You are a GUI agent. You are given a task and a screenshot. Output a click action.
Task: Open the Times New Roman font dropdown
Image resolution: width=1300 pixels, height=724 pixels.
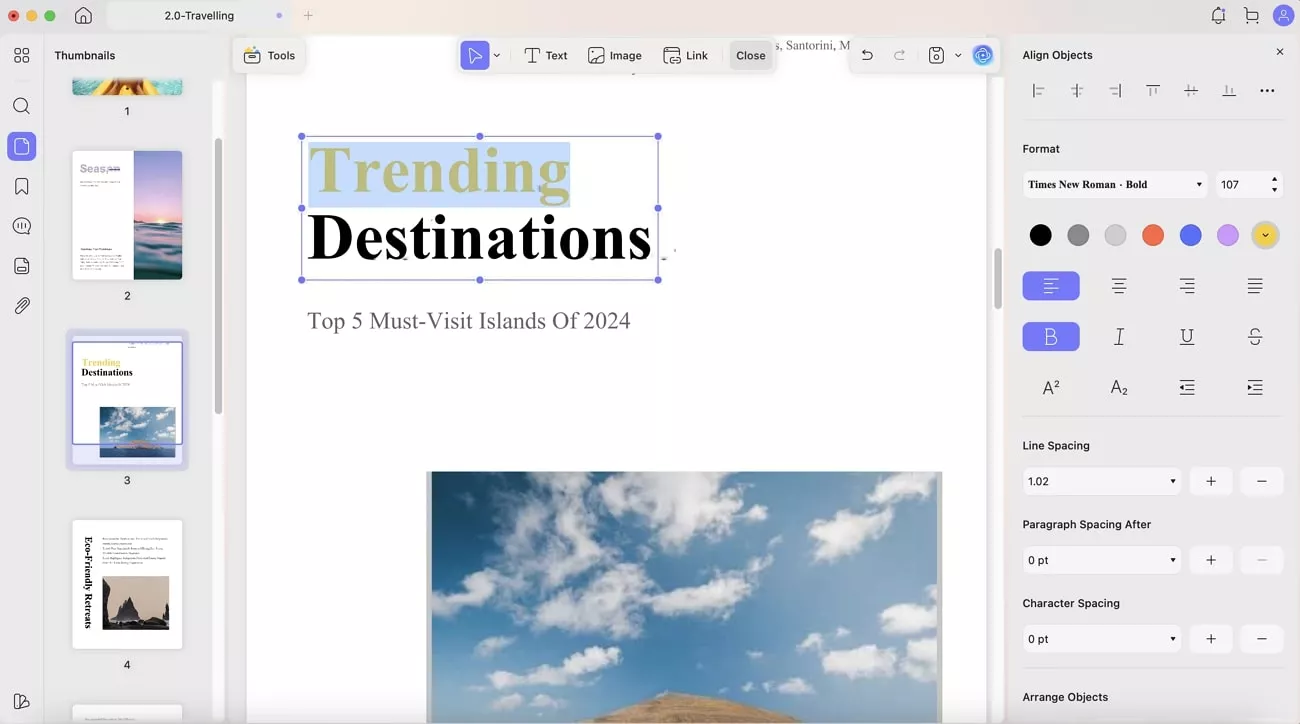(1114, 185)
